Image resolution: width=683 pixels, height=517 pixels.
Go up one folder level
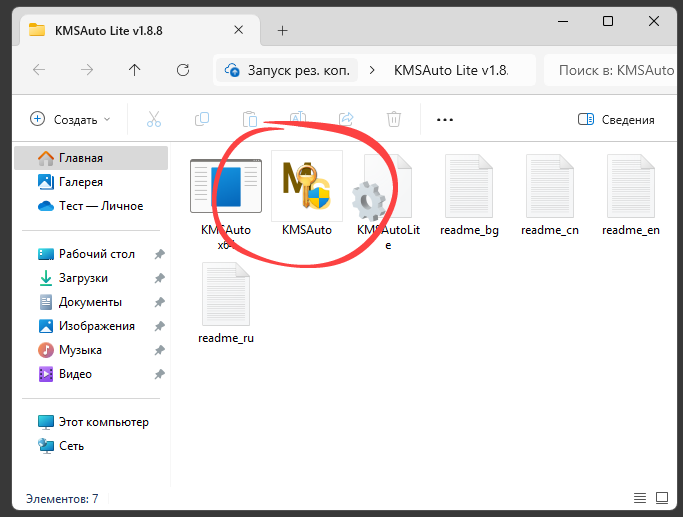(135, 70)
